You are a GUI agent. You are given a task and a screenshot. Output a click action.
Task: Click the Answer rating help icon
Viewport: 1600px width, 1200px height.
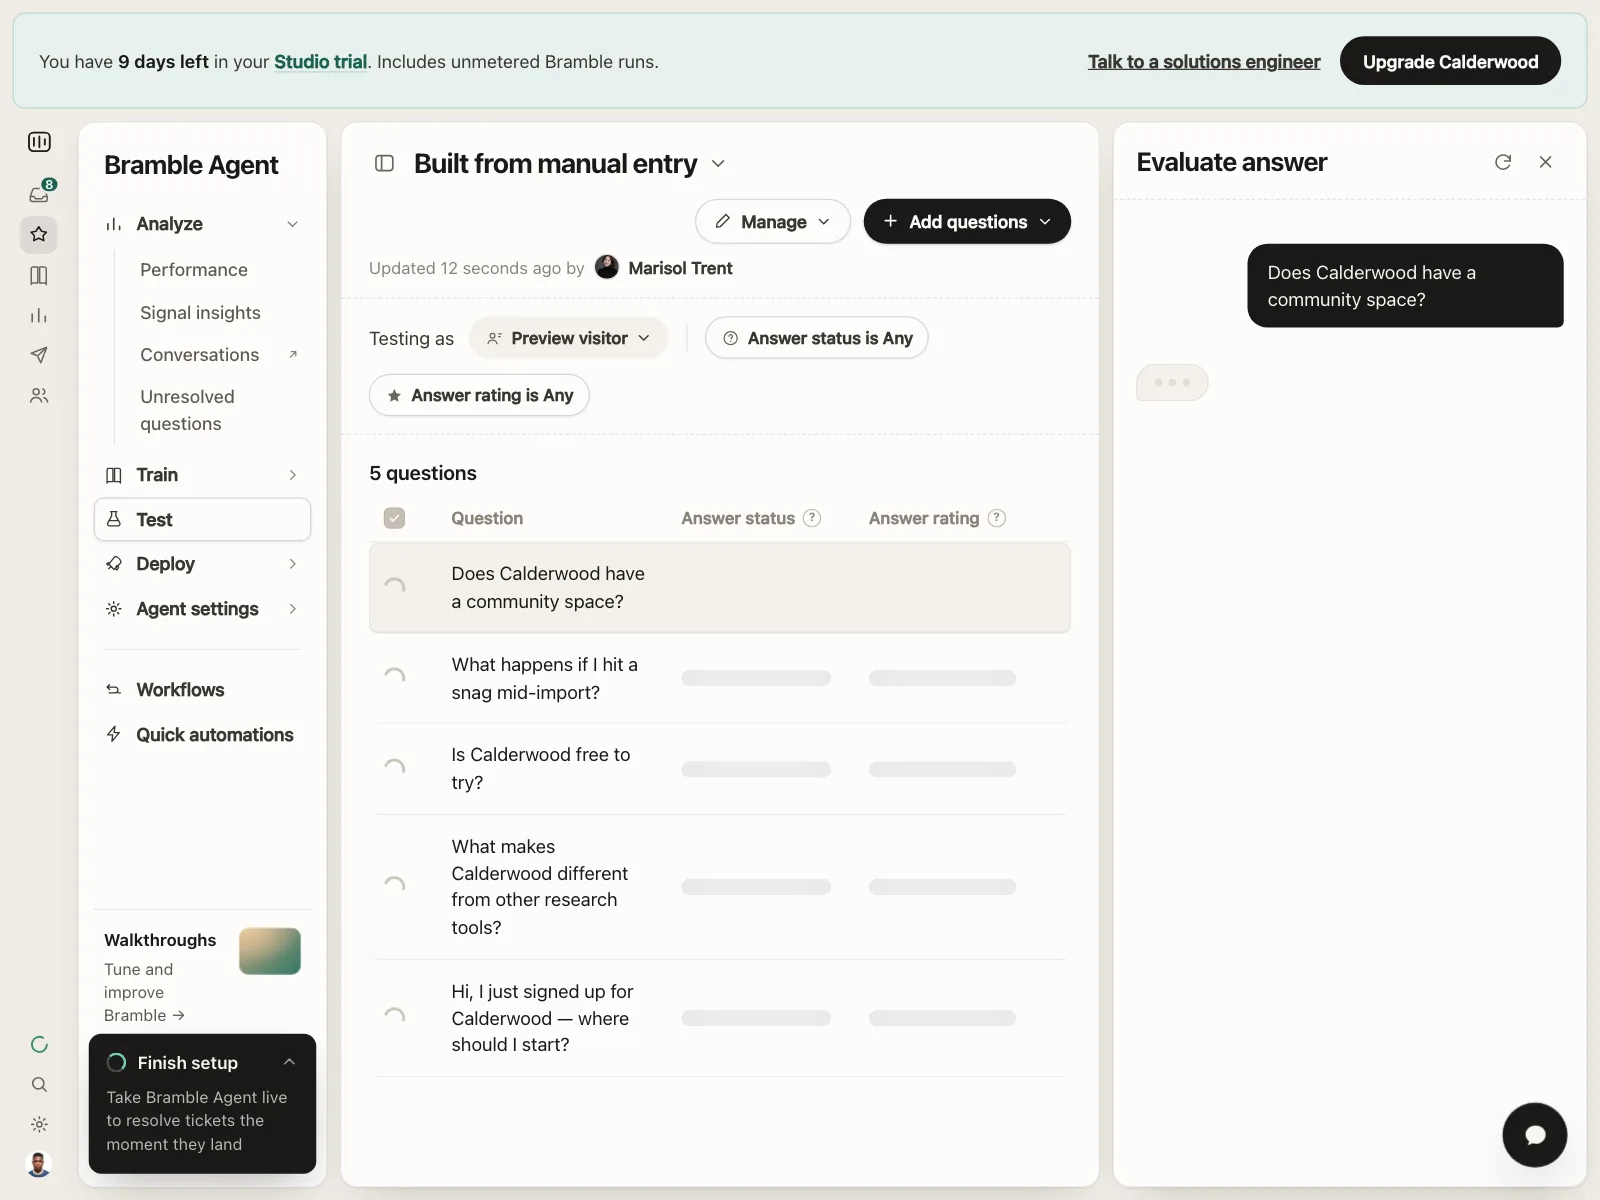point(997,518)
